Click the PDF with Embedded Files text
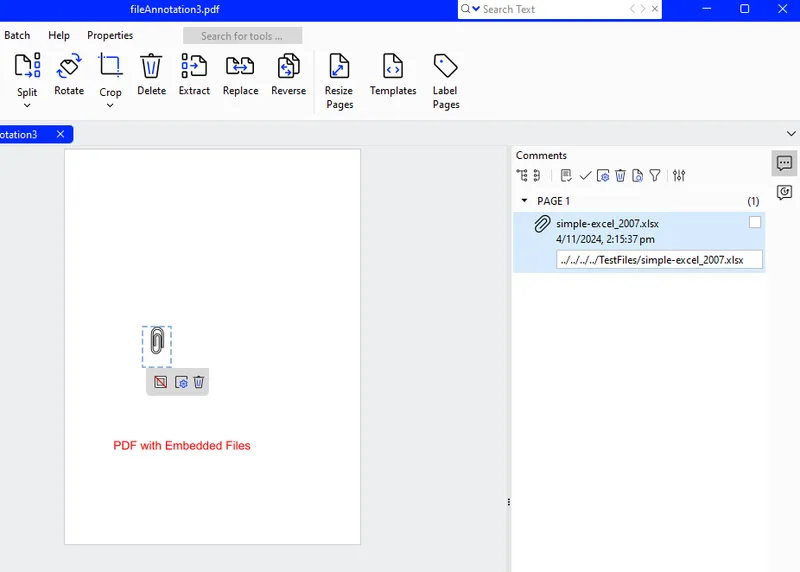 (182, 445)
